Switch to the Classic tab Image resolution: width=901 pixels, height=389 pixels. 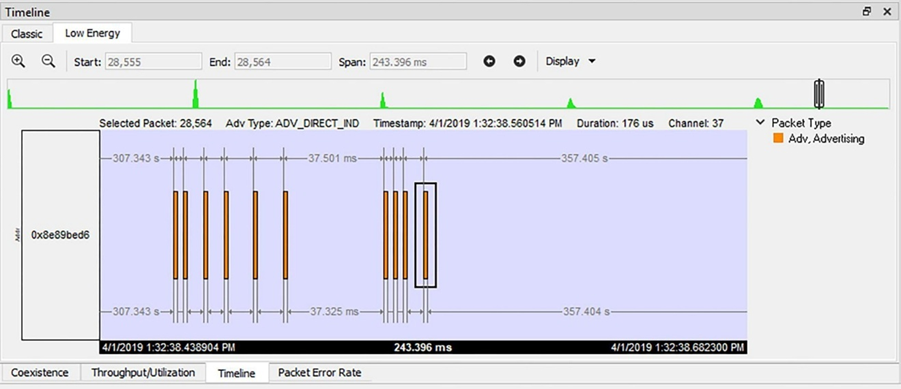coord(26,34)
